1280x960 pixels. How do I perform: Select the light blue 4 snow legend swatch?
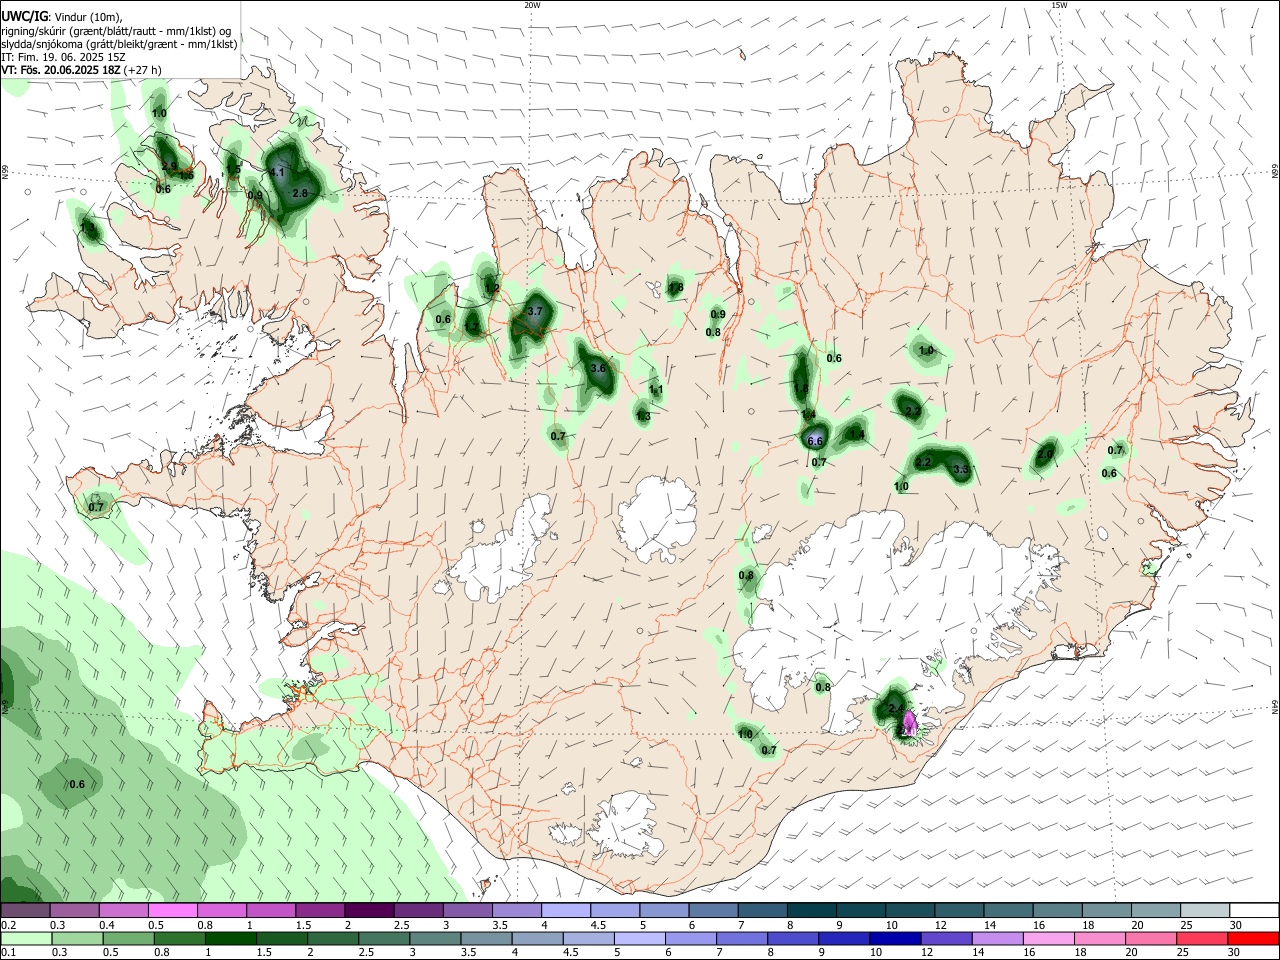click(564, 910)
